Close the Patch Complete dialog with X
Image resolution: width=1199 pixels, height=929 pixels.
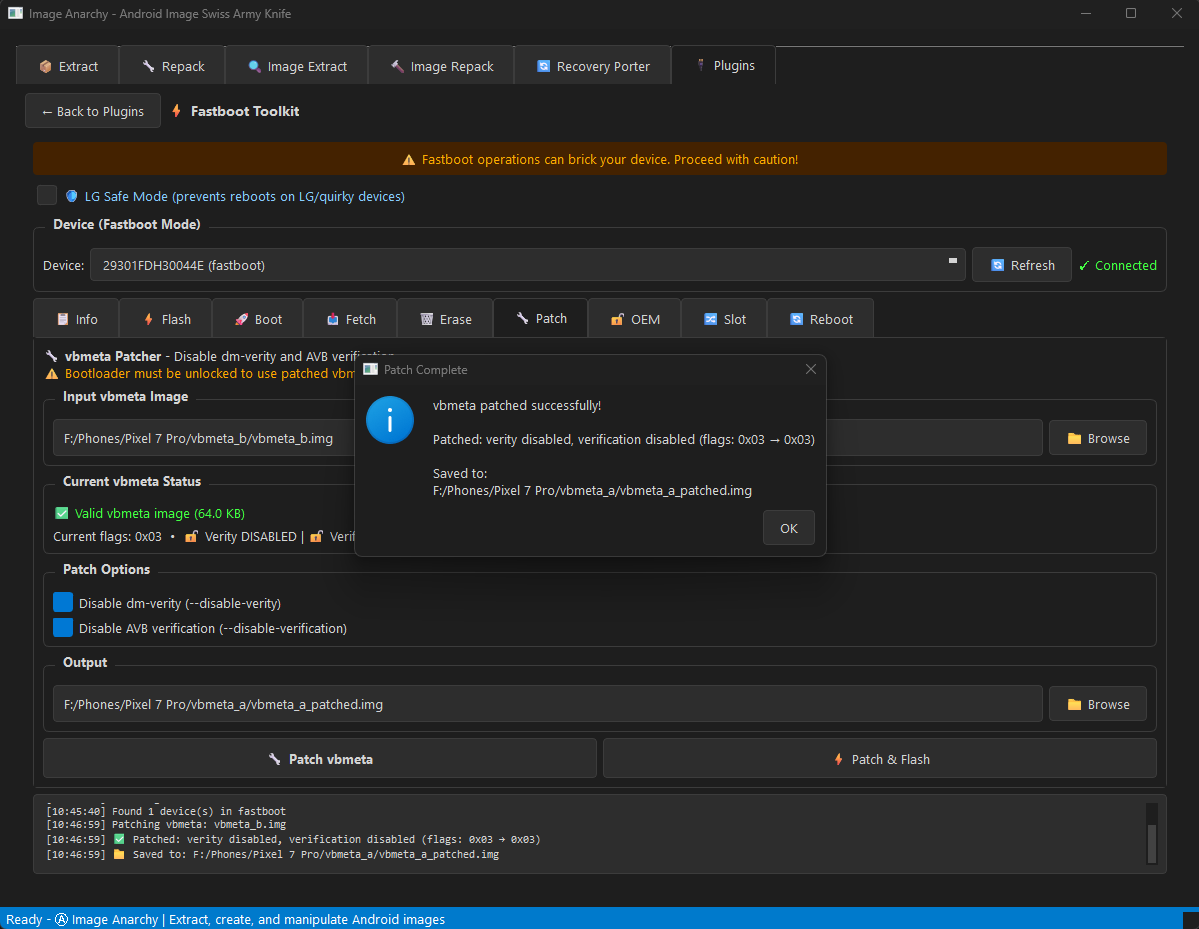click(811, 369)
